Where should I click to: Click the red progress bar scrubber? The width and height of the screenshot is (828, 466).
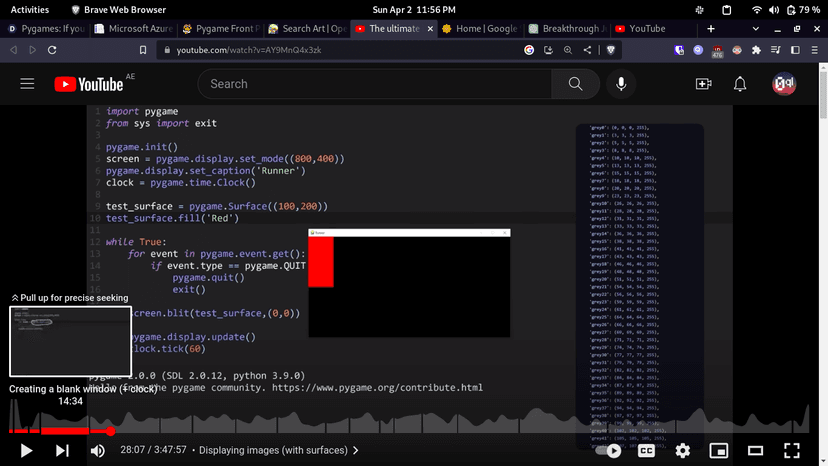pyautogui.click(x=111, y=431)
